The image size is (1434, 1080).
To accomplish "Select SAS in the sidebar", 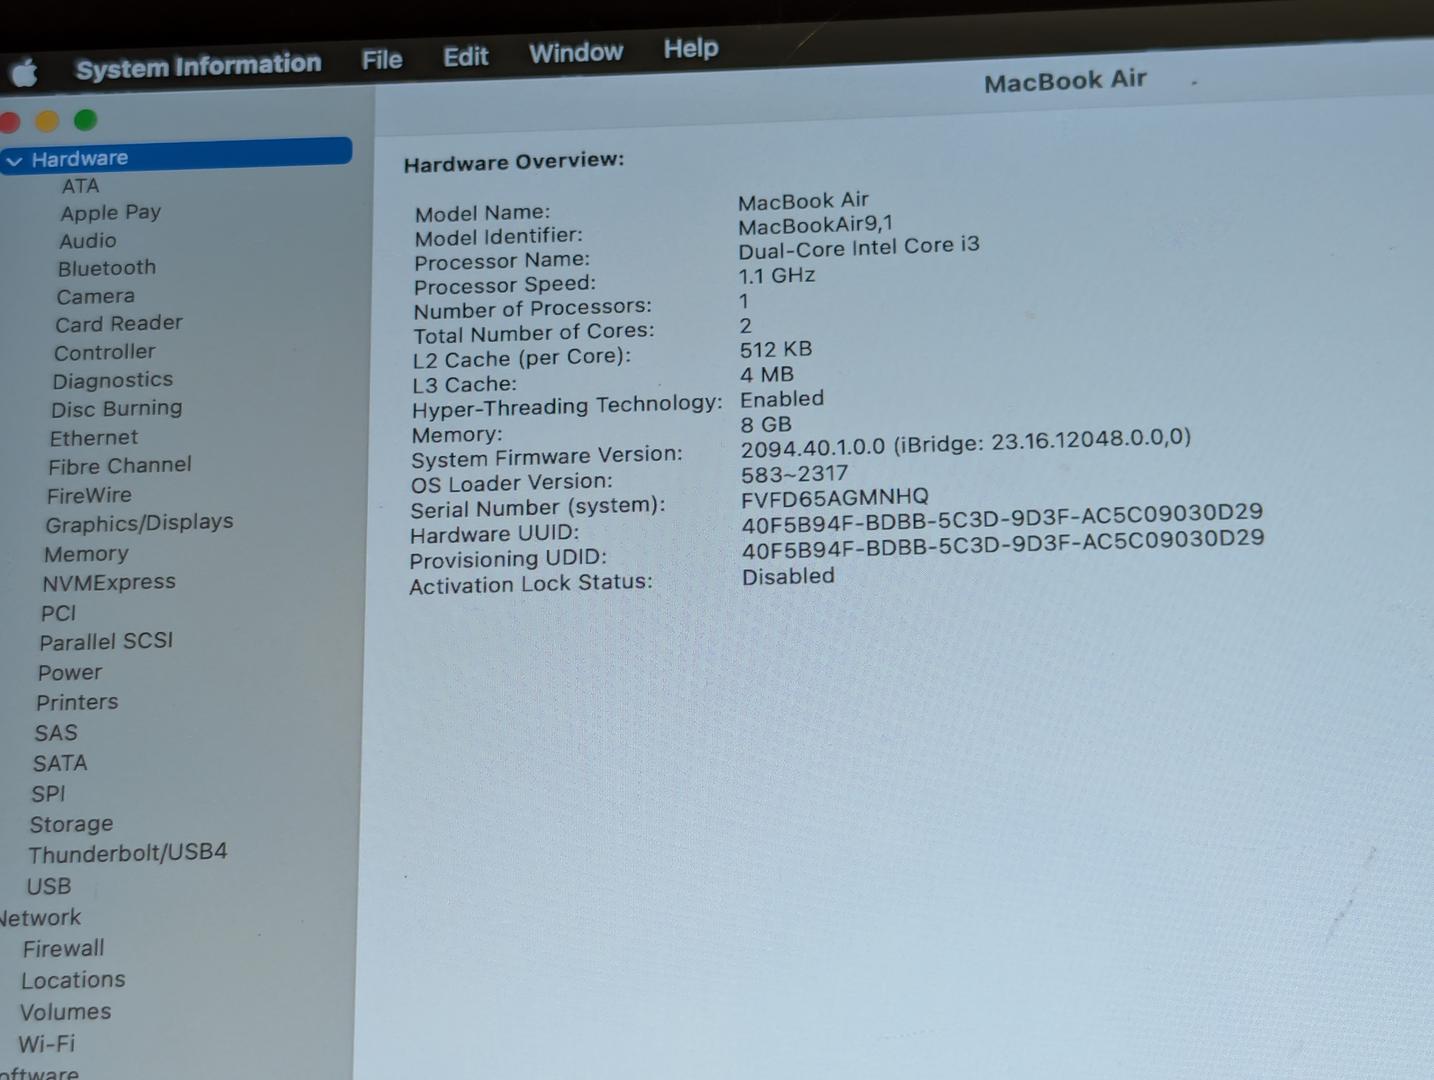I will 55,733.
